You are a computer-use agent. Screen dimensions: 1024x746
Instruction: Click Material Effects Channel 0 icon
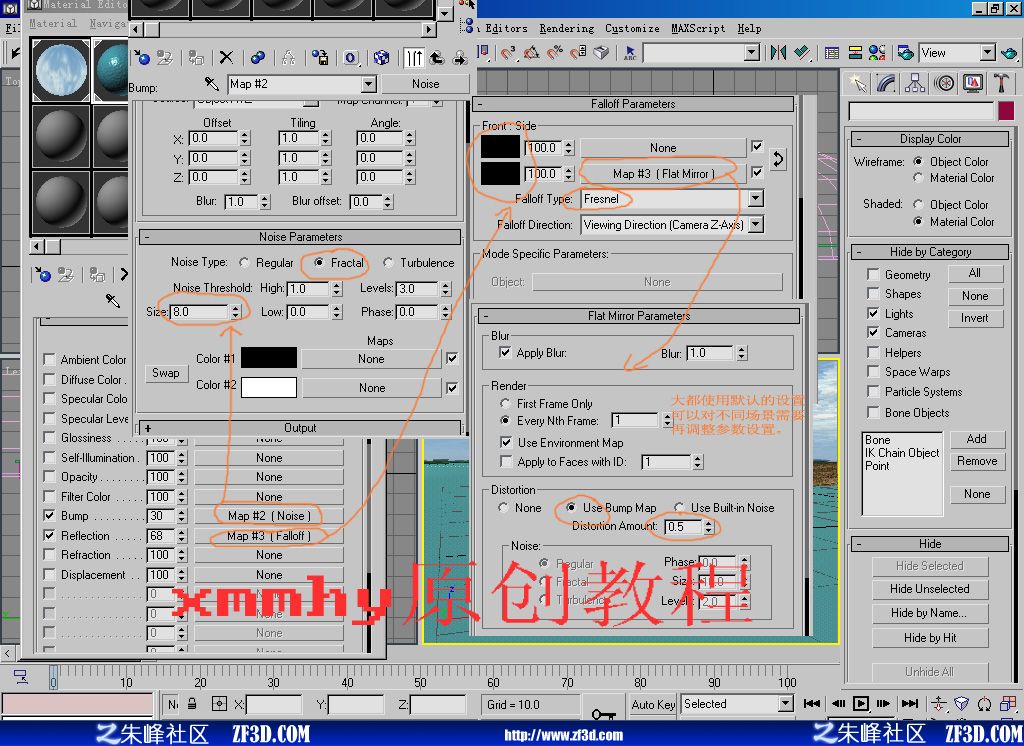pos(351,57)
